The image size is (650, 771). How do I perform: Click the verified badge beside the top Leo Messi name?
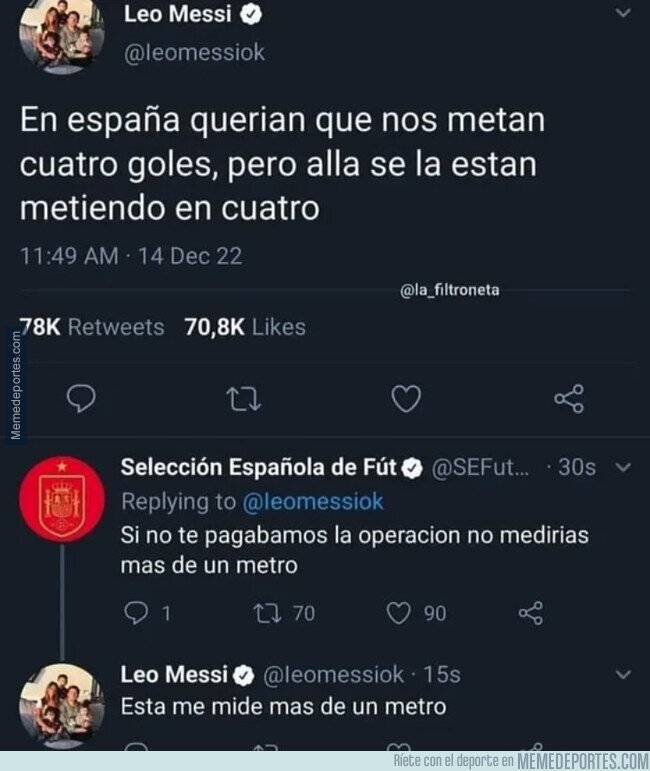[x=256, y=16]
